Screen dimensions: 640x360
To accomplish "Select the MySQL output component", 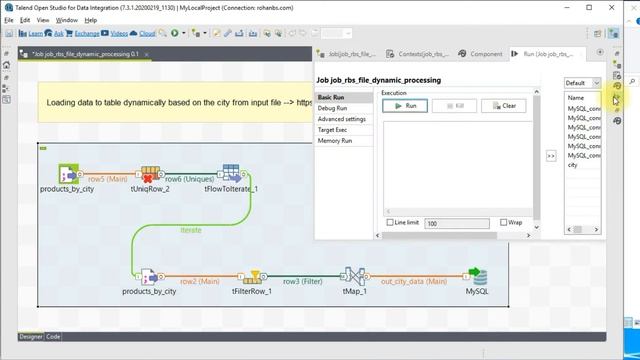I will 477,277.
